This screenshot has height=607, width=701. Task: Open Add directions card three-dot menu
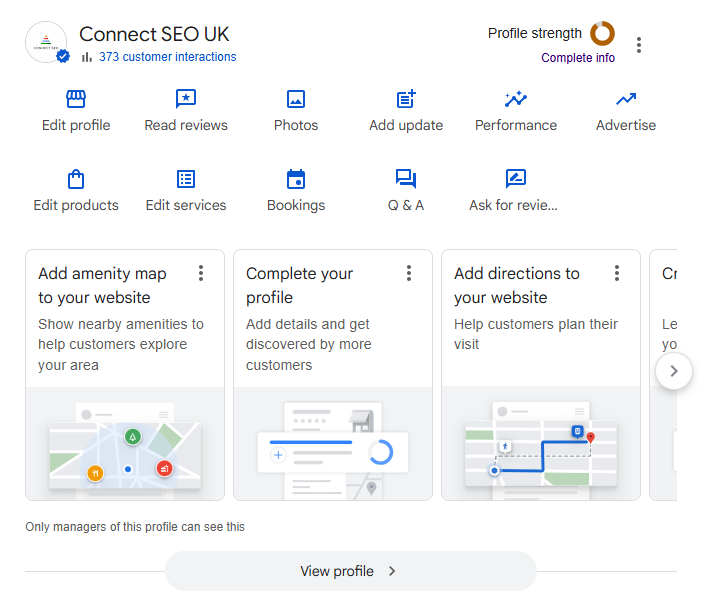(x=617, y=273)
